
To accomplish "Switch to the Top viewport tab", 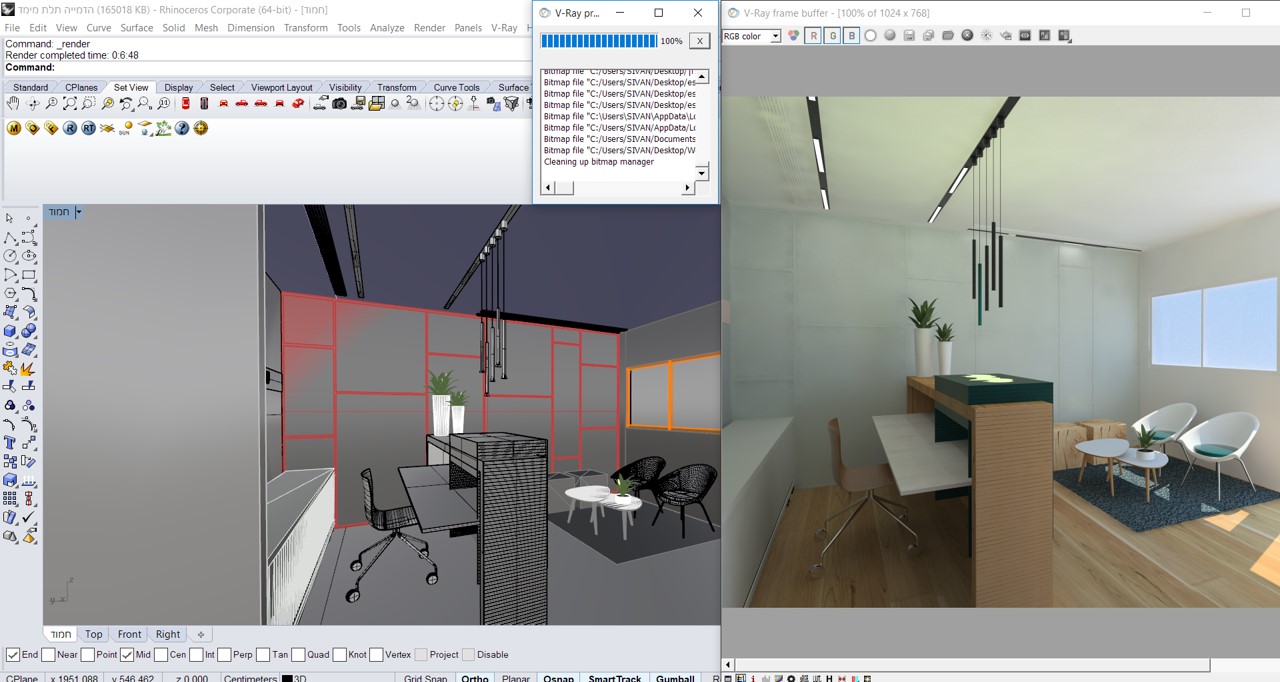I will click(93, 634).
